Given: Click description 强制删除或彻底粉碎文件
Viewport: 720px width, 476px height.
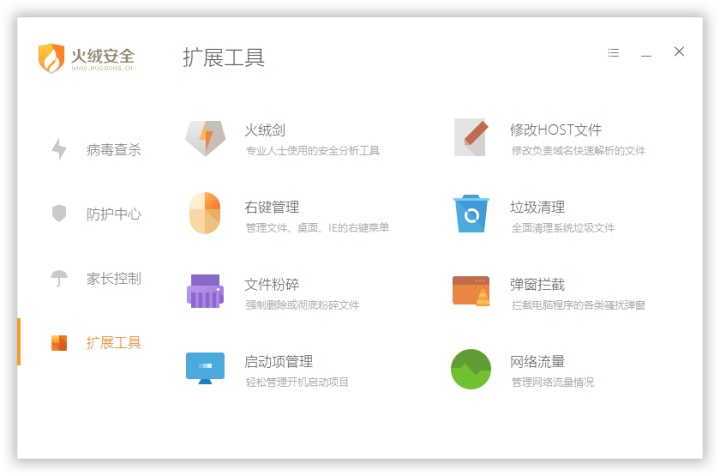Looking at the screenshot, I should 302,305.
